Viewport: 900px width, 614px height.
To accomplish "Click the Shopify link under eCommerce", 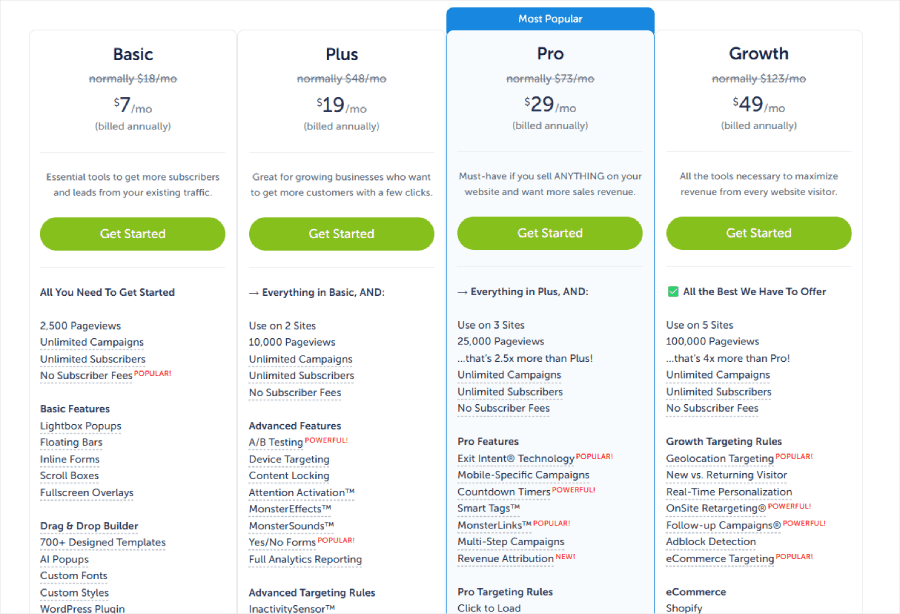I will click(684, 607).
